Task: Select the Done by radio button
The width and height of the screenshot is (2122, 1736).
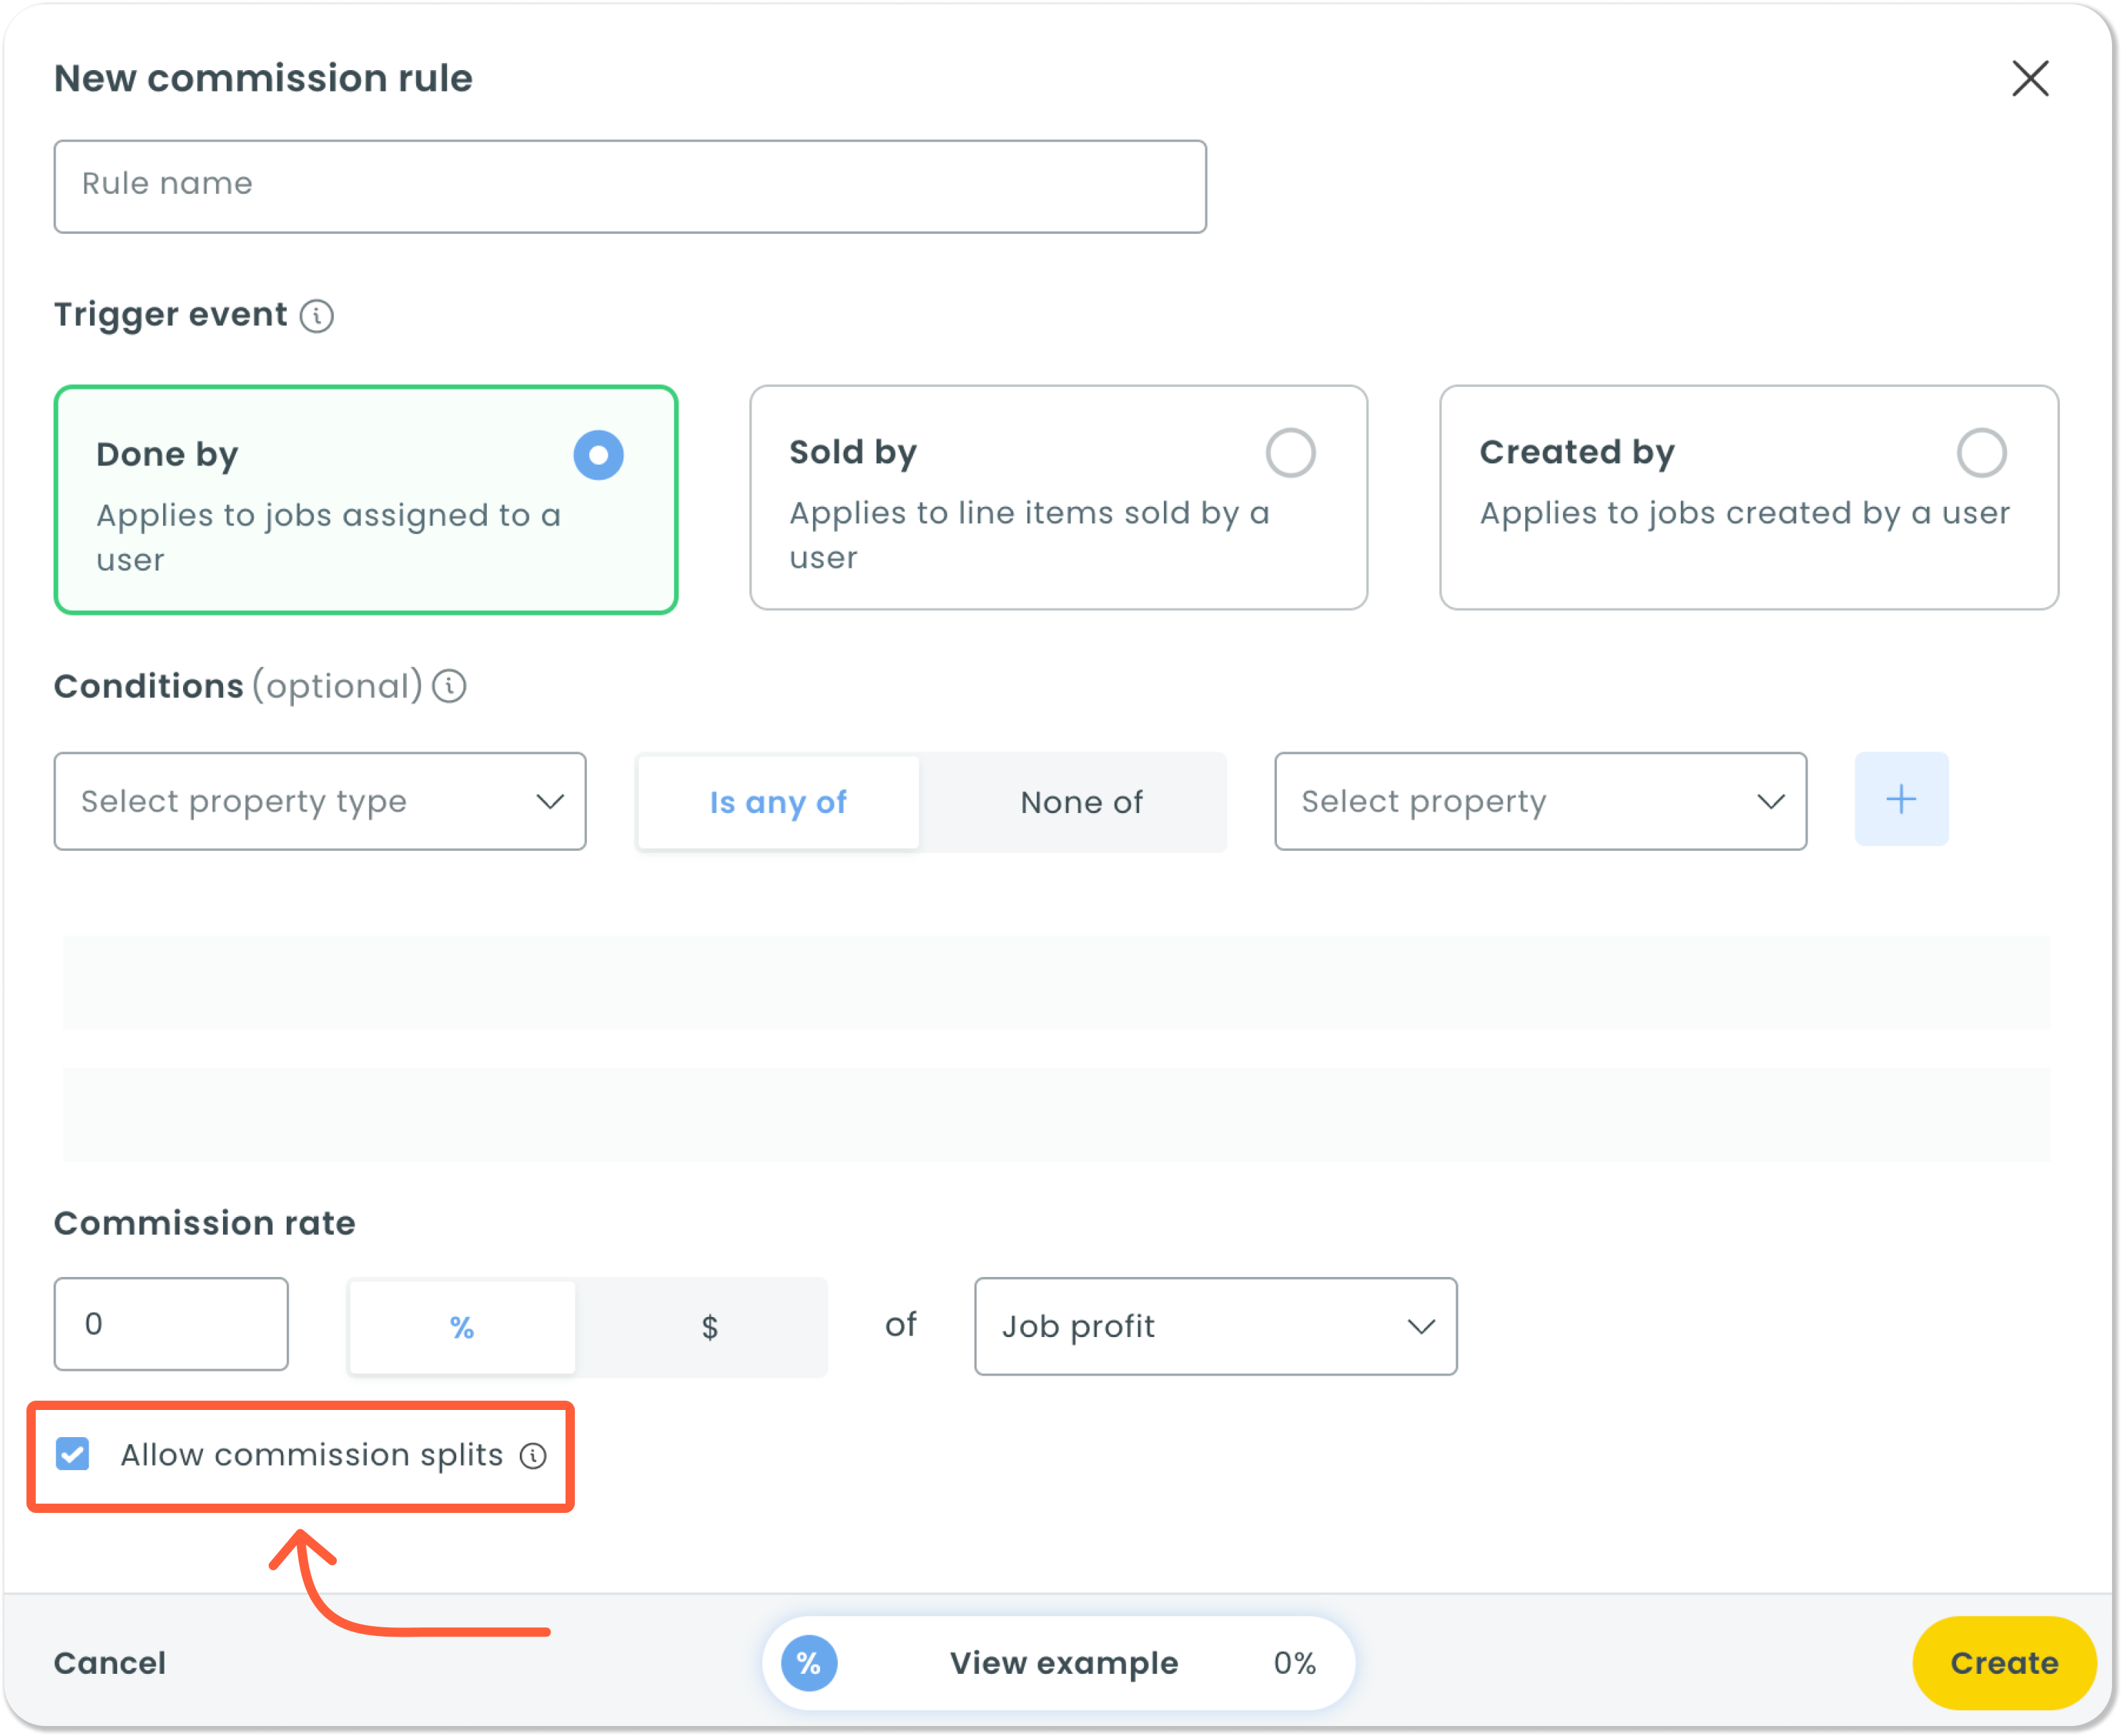Action: click(x=598, y=455)
